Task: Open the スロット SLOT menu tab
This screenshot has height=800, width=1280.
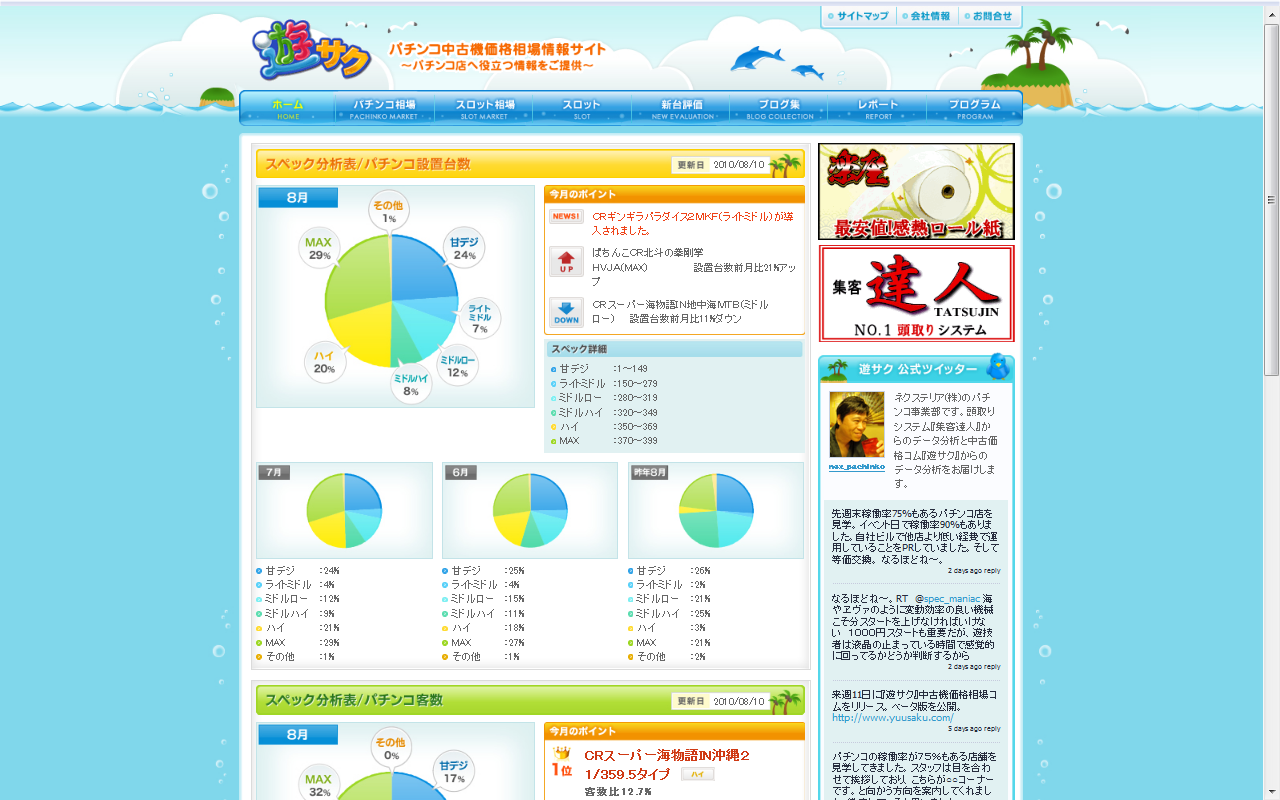Action: [x=582, y=108]
